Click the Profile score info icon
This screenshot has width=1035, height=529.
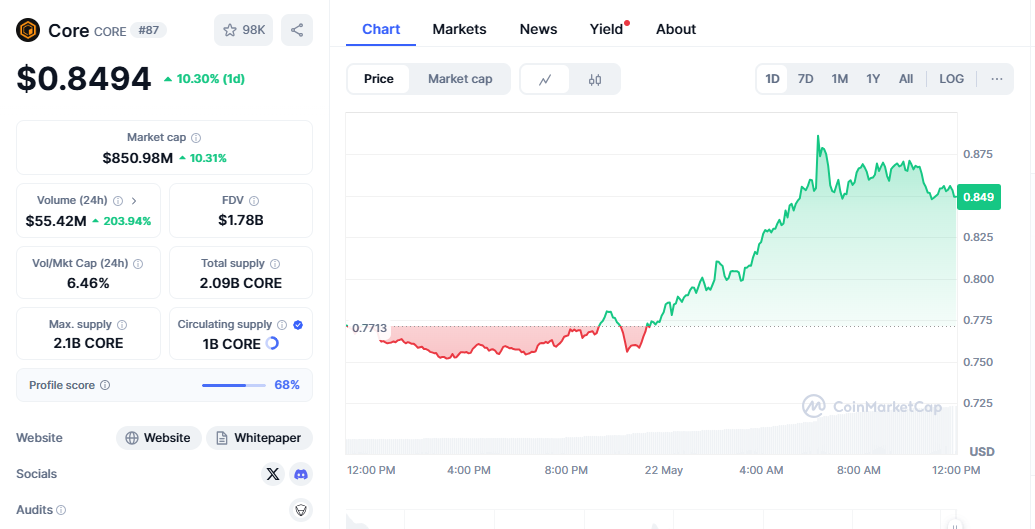(105, 385)
